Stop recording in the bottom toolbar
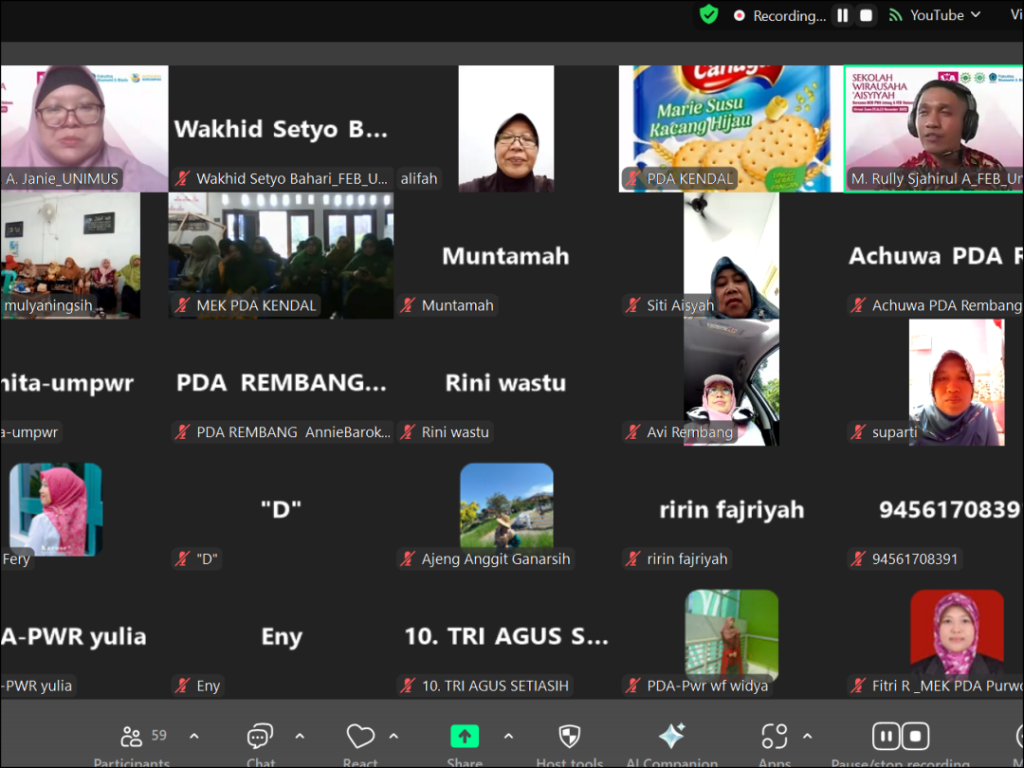The height and width of the screenshot is (768, 1024). pos(914,737)
